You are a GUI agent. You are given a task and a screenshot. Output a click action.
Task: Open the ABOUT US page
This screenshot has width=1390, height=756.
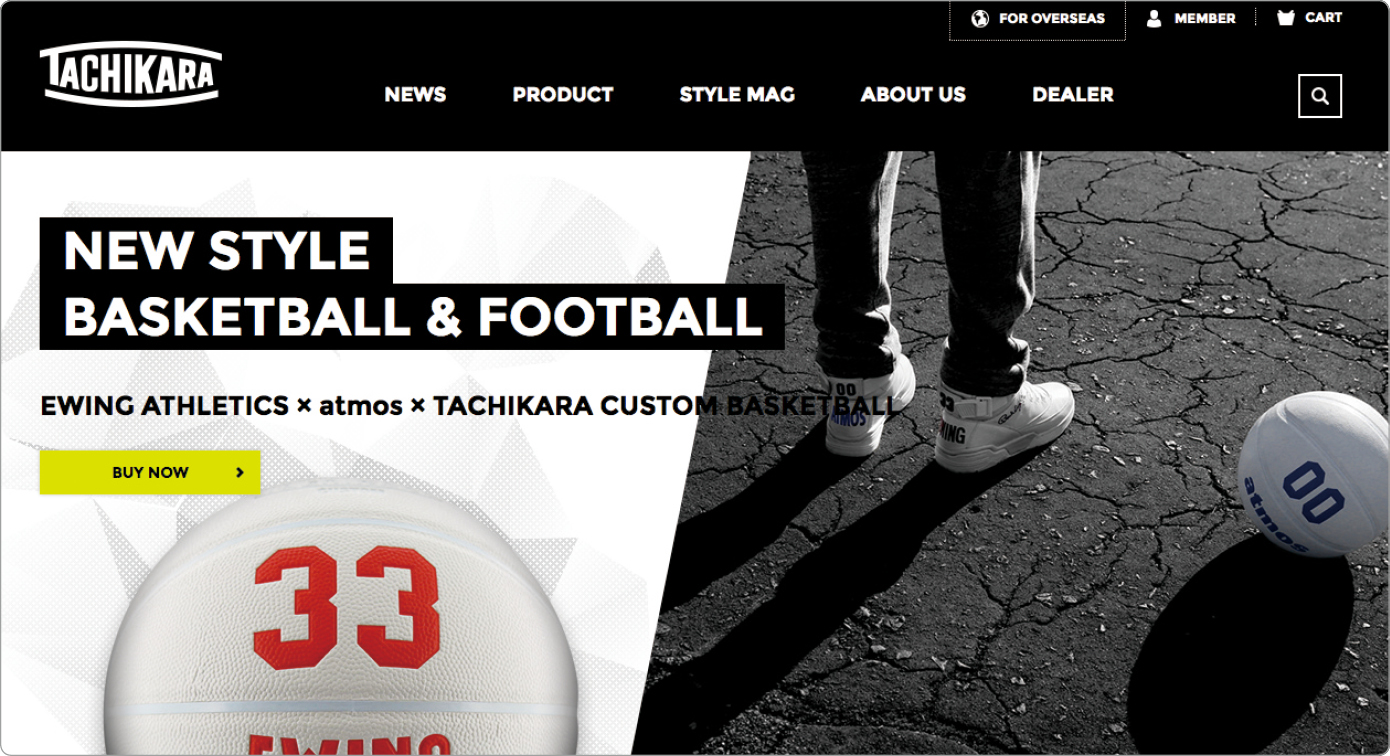point(913,94)
